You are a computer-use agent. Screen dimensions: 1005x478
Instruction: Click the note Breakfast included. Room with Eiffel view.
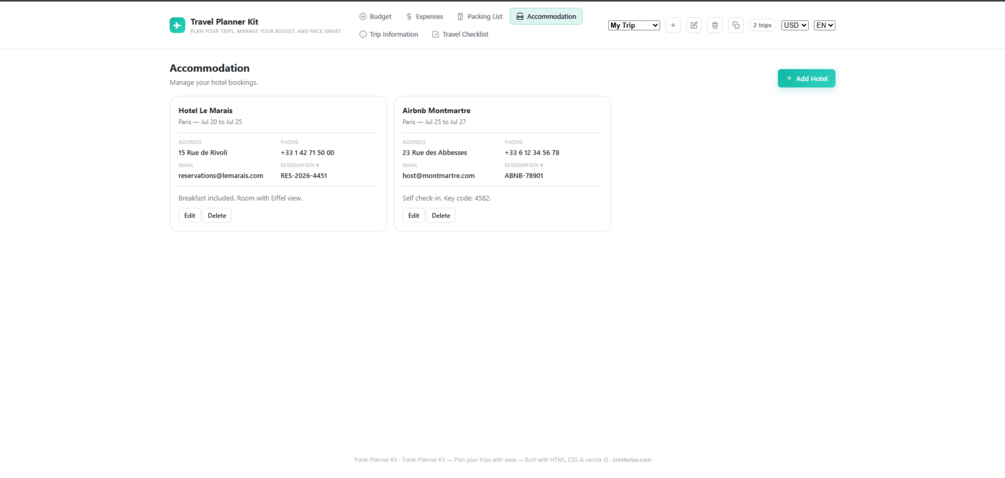coord(240,198)
